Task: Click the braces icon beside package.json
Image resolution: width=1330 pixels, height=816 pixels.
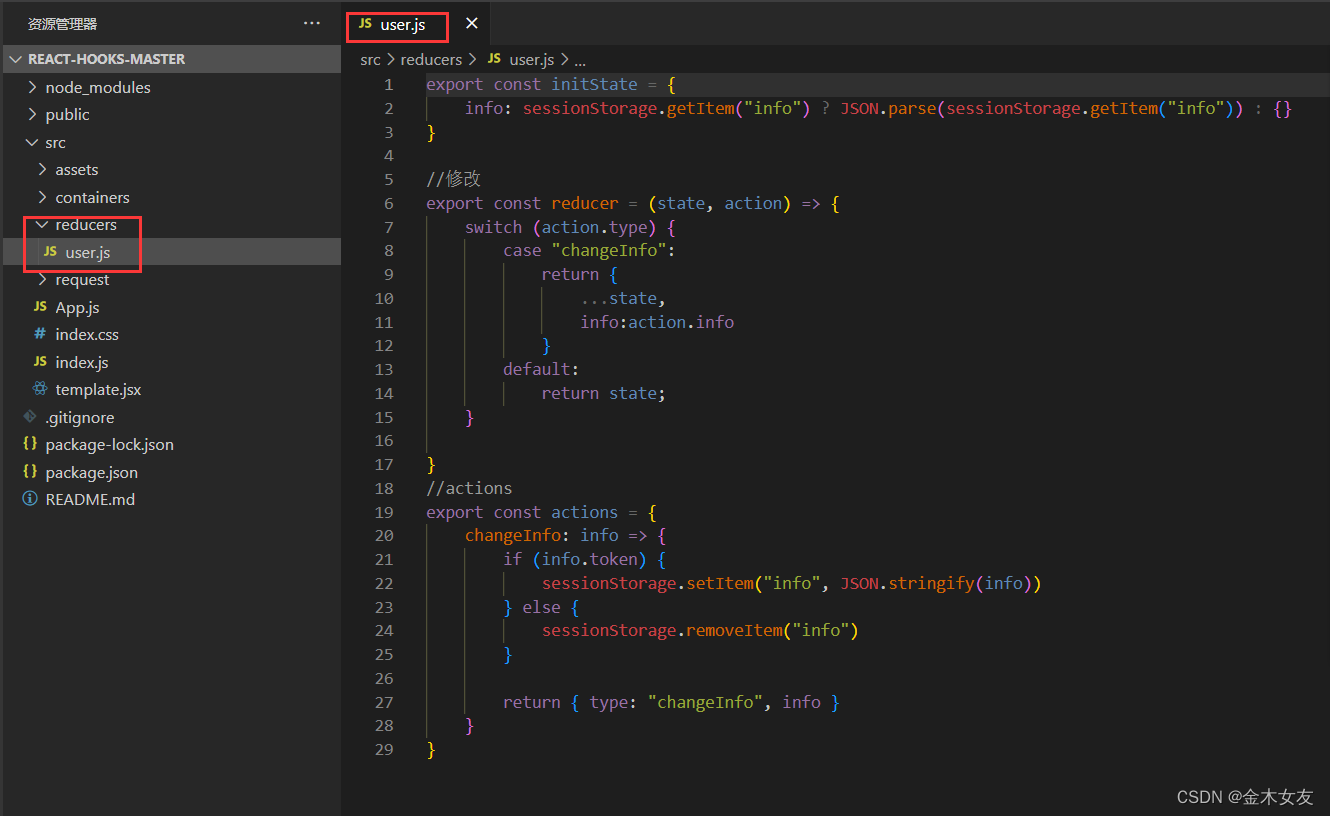Action: point(30,472)
